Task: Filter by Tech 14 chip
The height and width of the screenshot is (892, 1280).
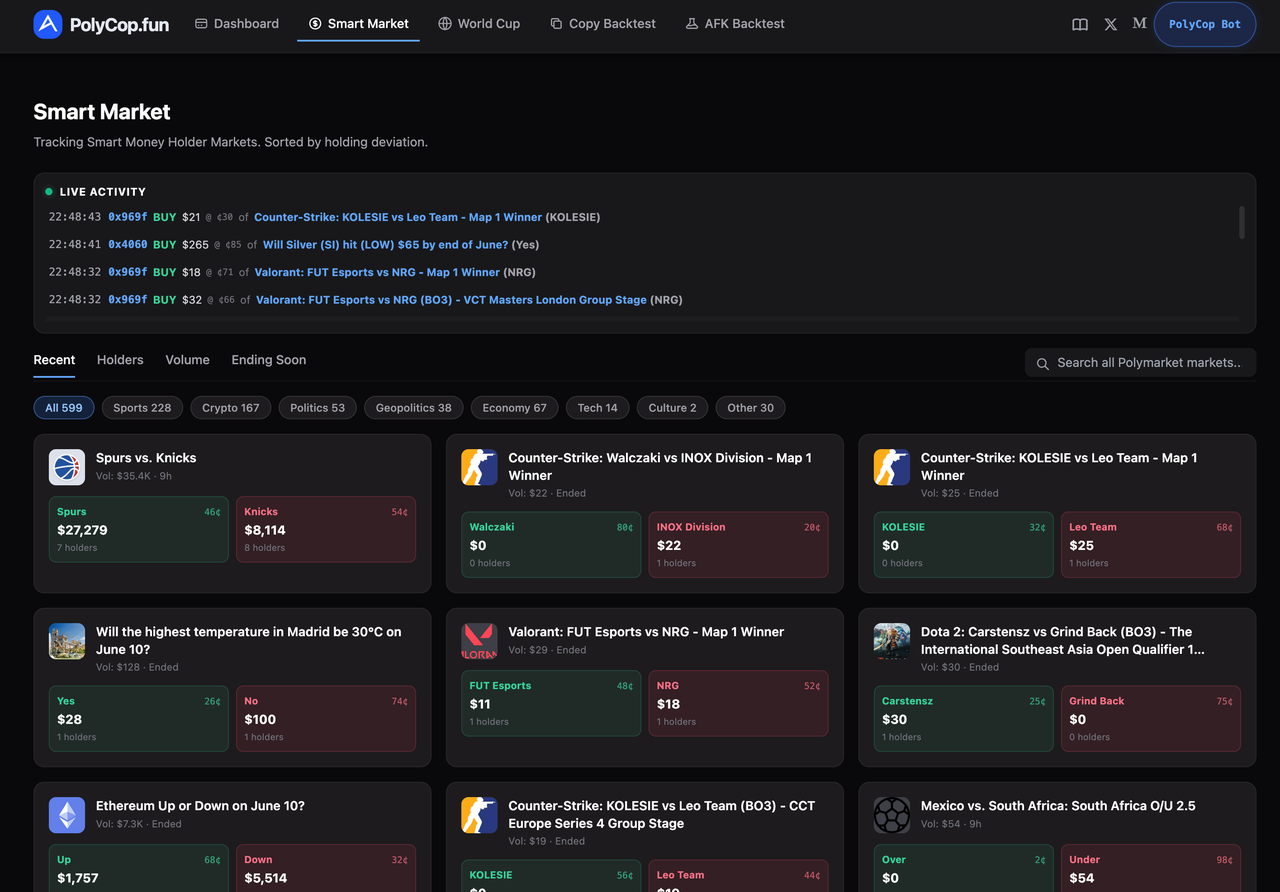Action: 598,408
